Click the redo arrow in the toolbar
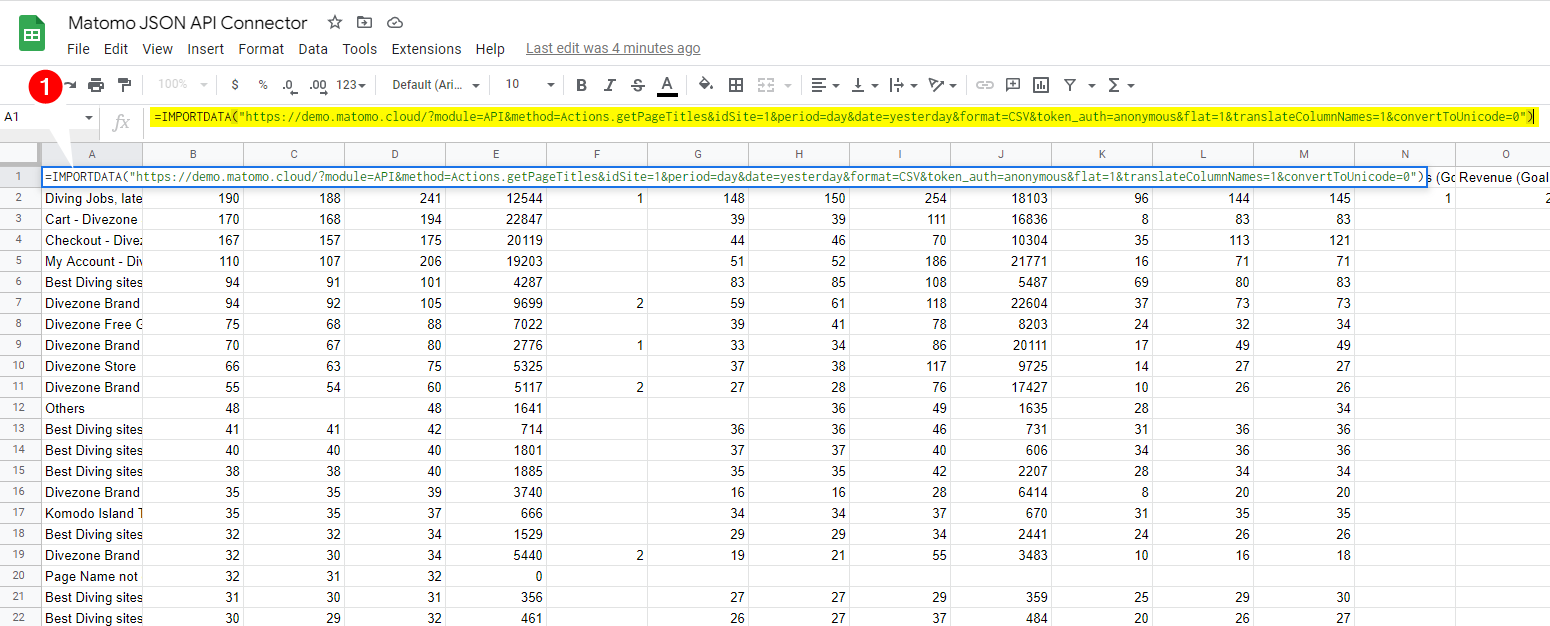Screen dimensions: 1550x626 (70, 85)
